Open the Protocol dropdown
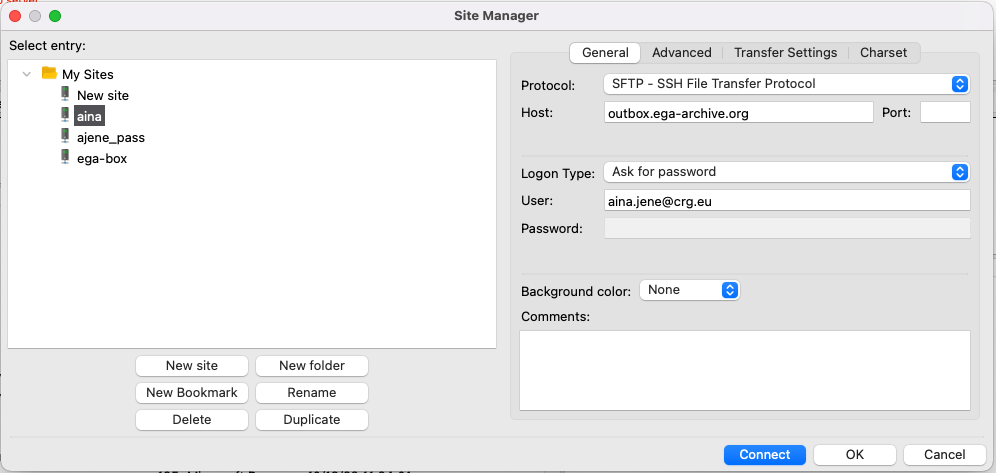Image resolution: width=996 pixels, height=473 pixels. [x=786, y=84]
